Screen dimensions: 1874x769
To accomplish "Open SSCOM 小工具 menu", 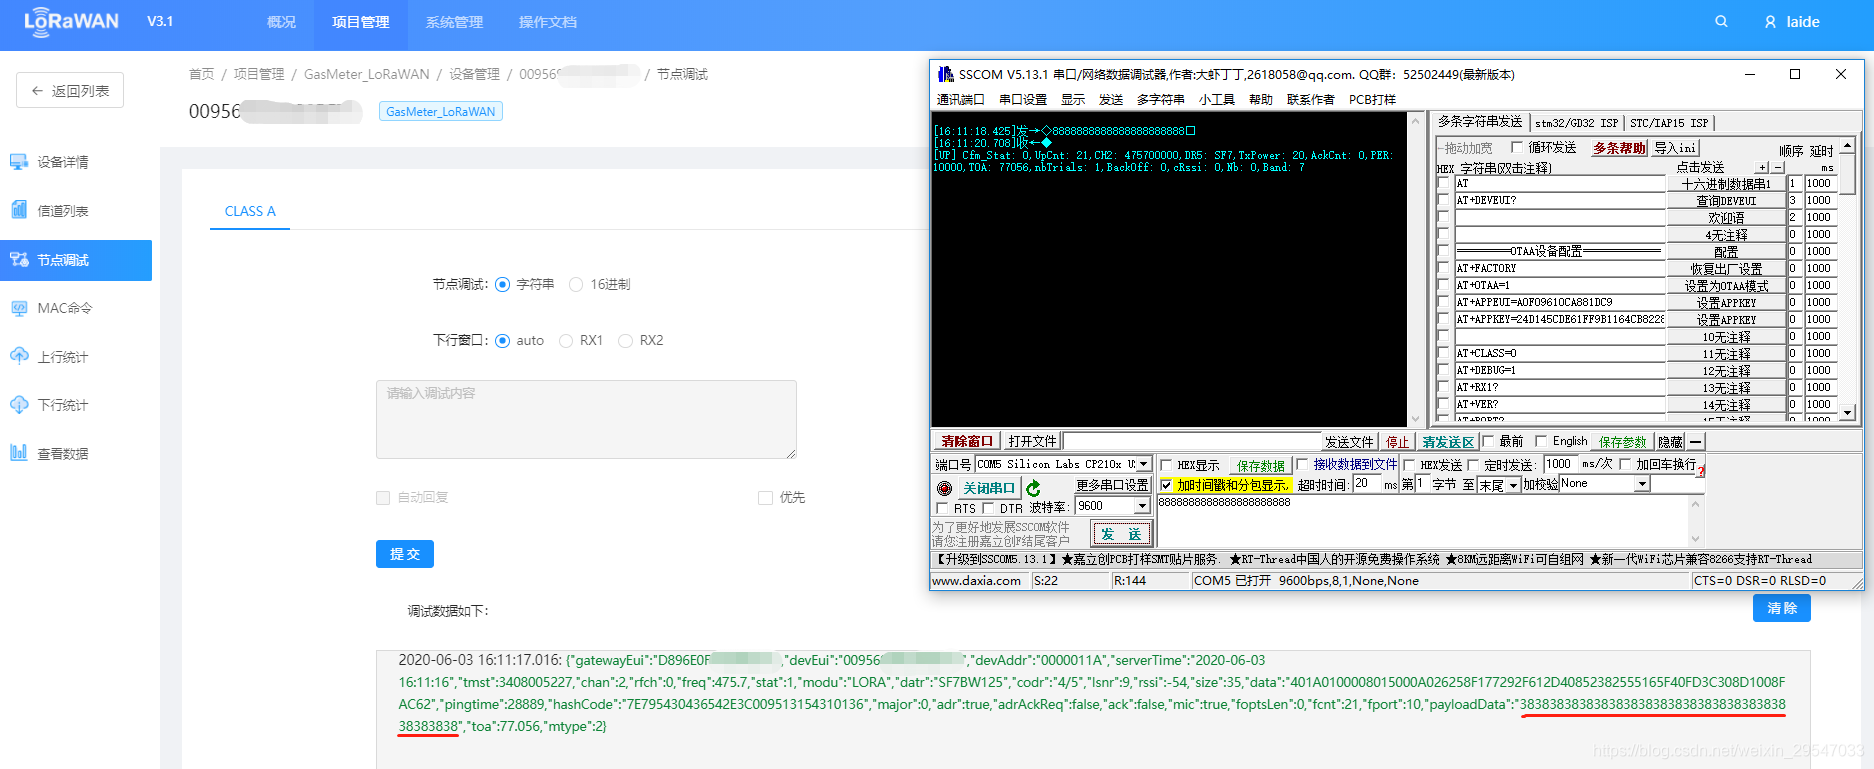I will [1217, 99].
